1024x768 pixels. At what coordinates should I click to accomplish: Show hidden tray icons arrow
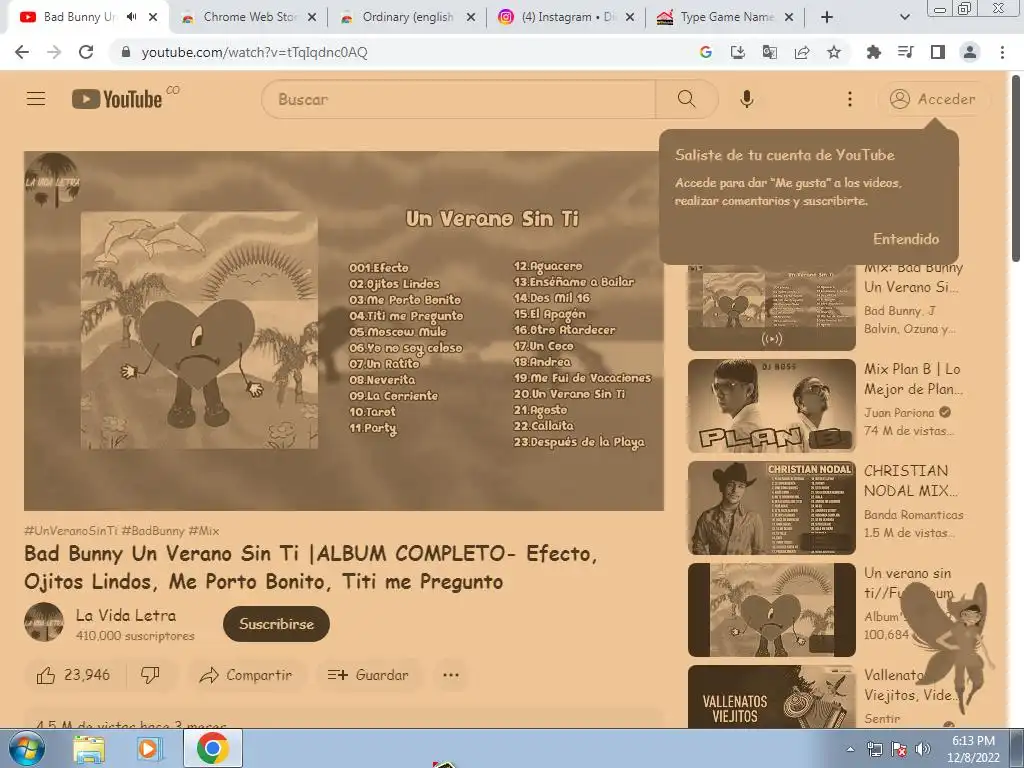pyautogui.click(x=850, y=750)
